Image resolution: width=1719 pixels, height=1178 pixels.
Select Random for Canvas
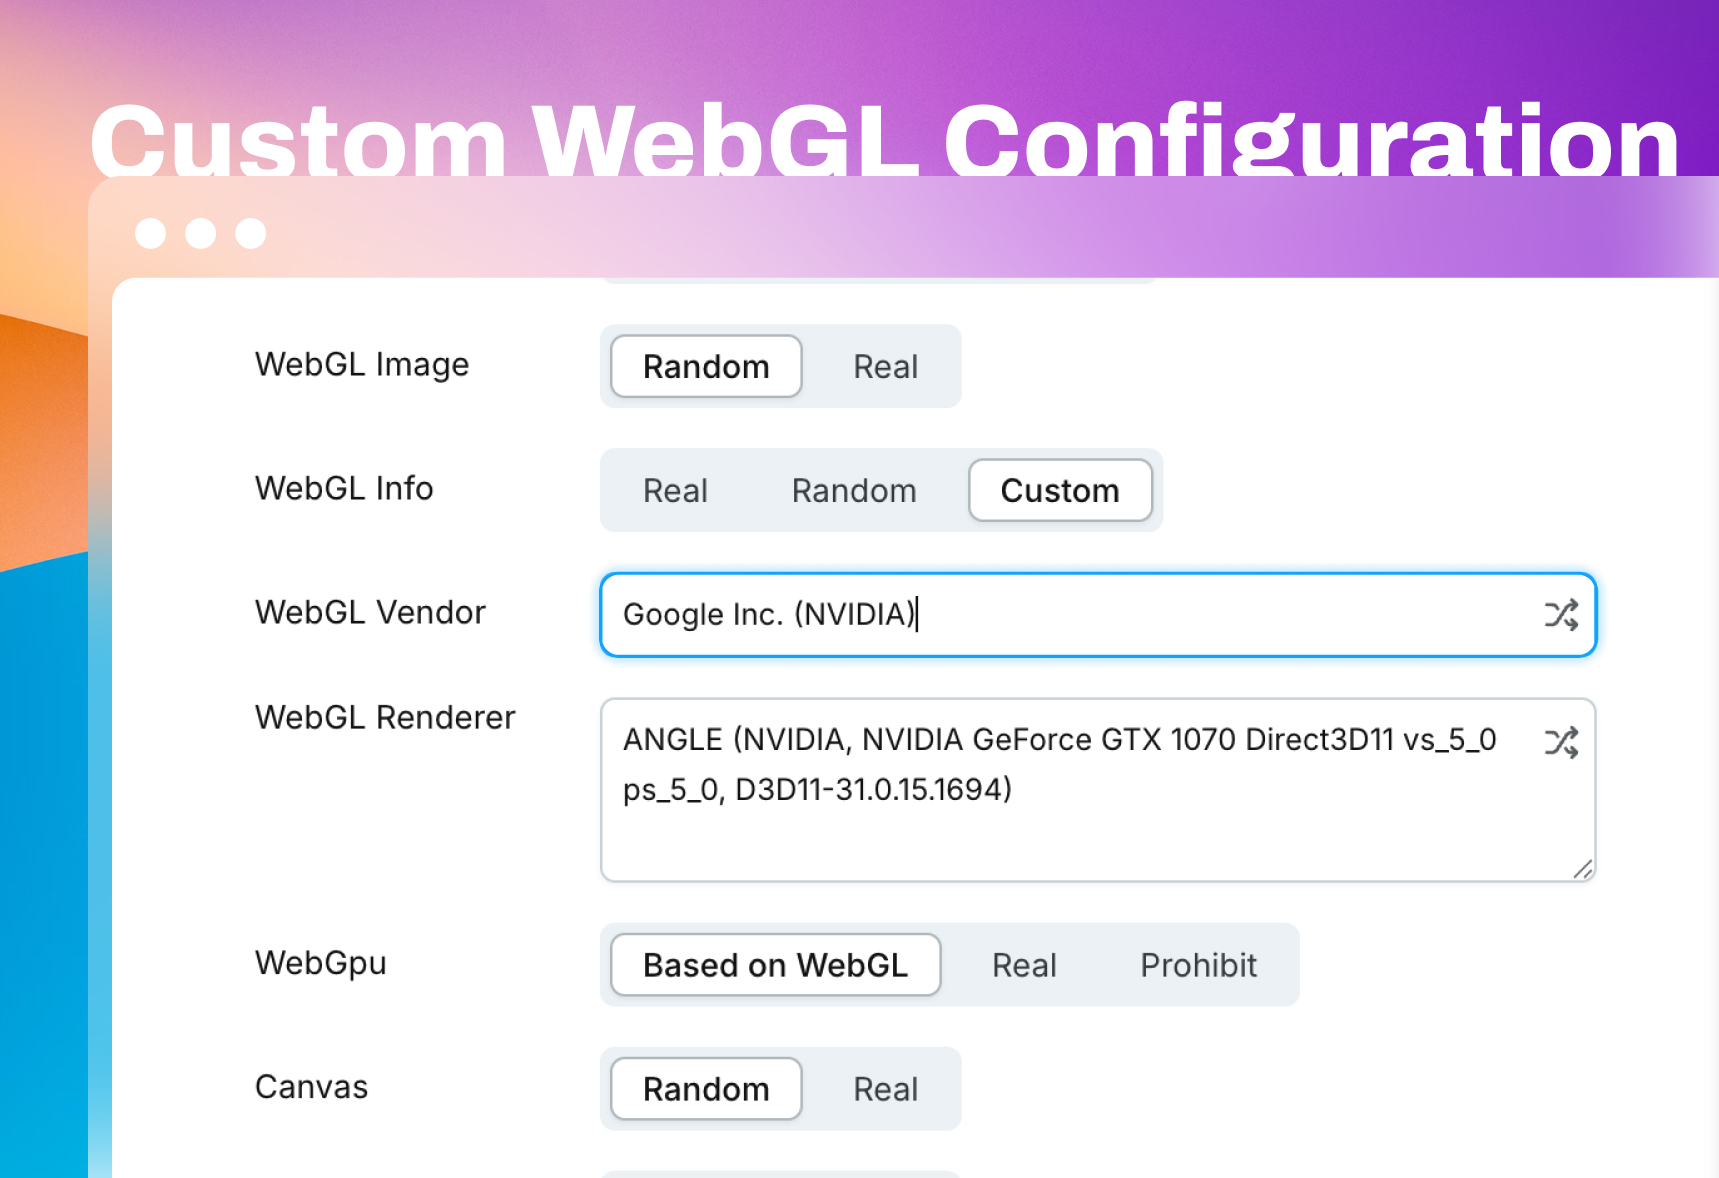706,1089
